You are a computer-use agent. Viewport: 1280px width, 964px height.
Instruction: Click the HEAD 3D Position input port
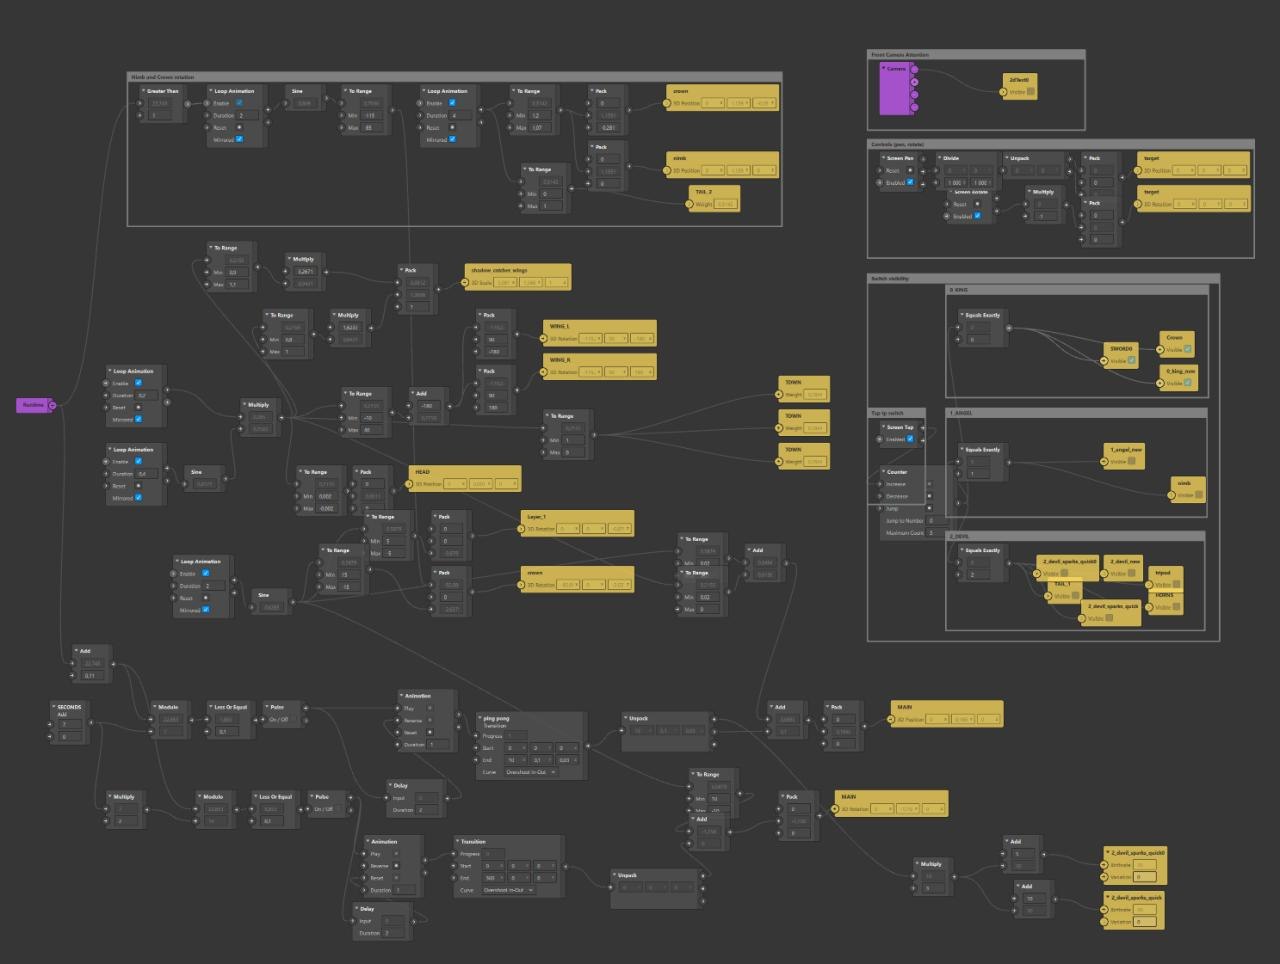pyautogui.click(x=410, y=484)
